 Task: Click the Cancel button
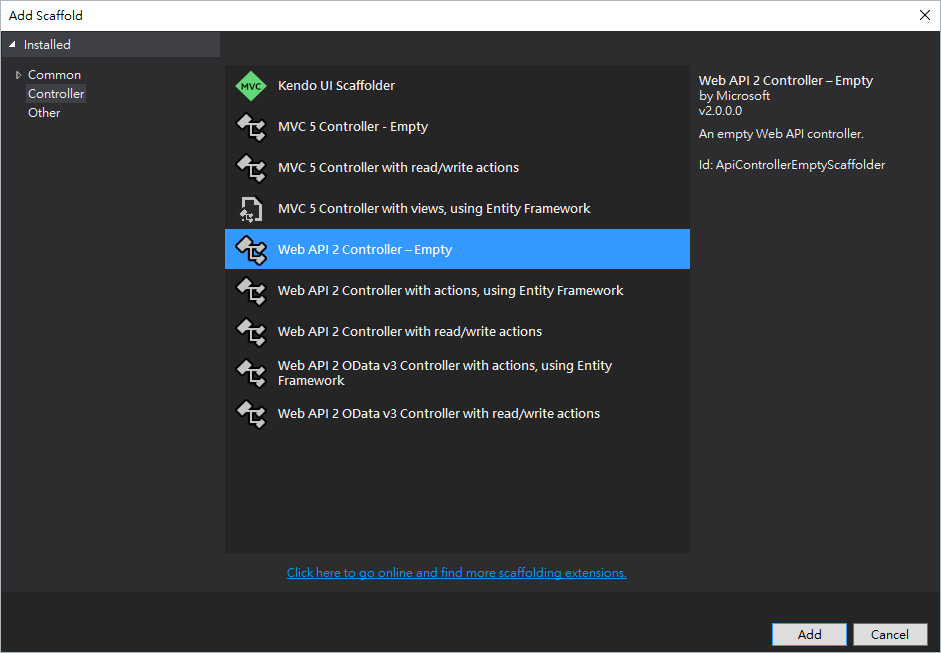coord(890,634)
